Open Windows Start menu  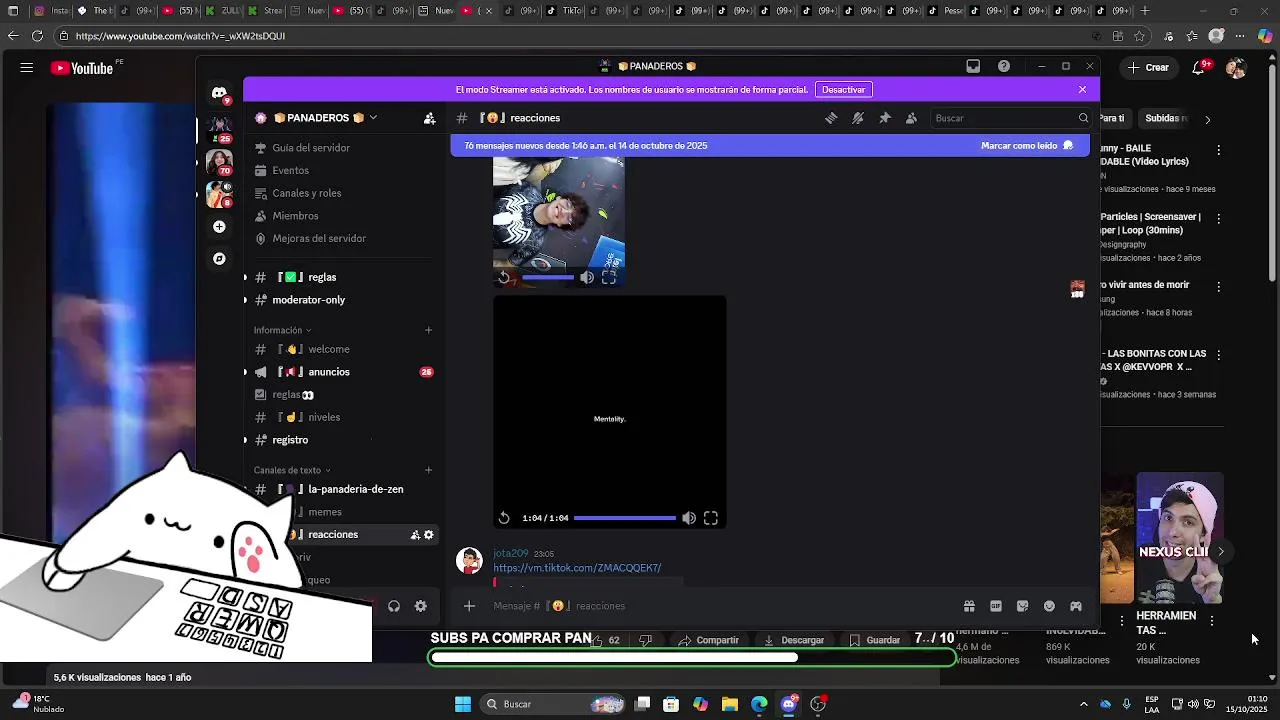pyautogui.click(x=463, y=704)
